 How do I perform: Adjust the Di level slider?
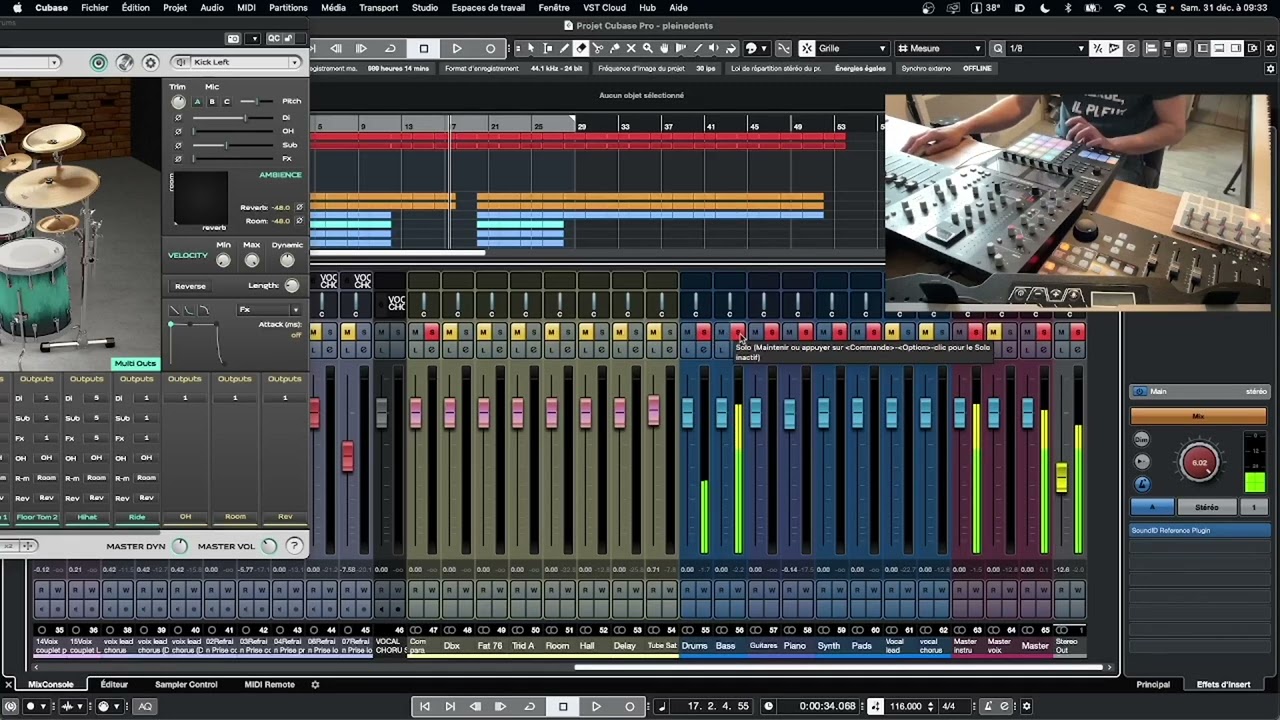tap(233, 118)
